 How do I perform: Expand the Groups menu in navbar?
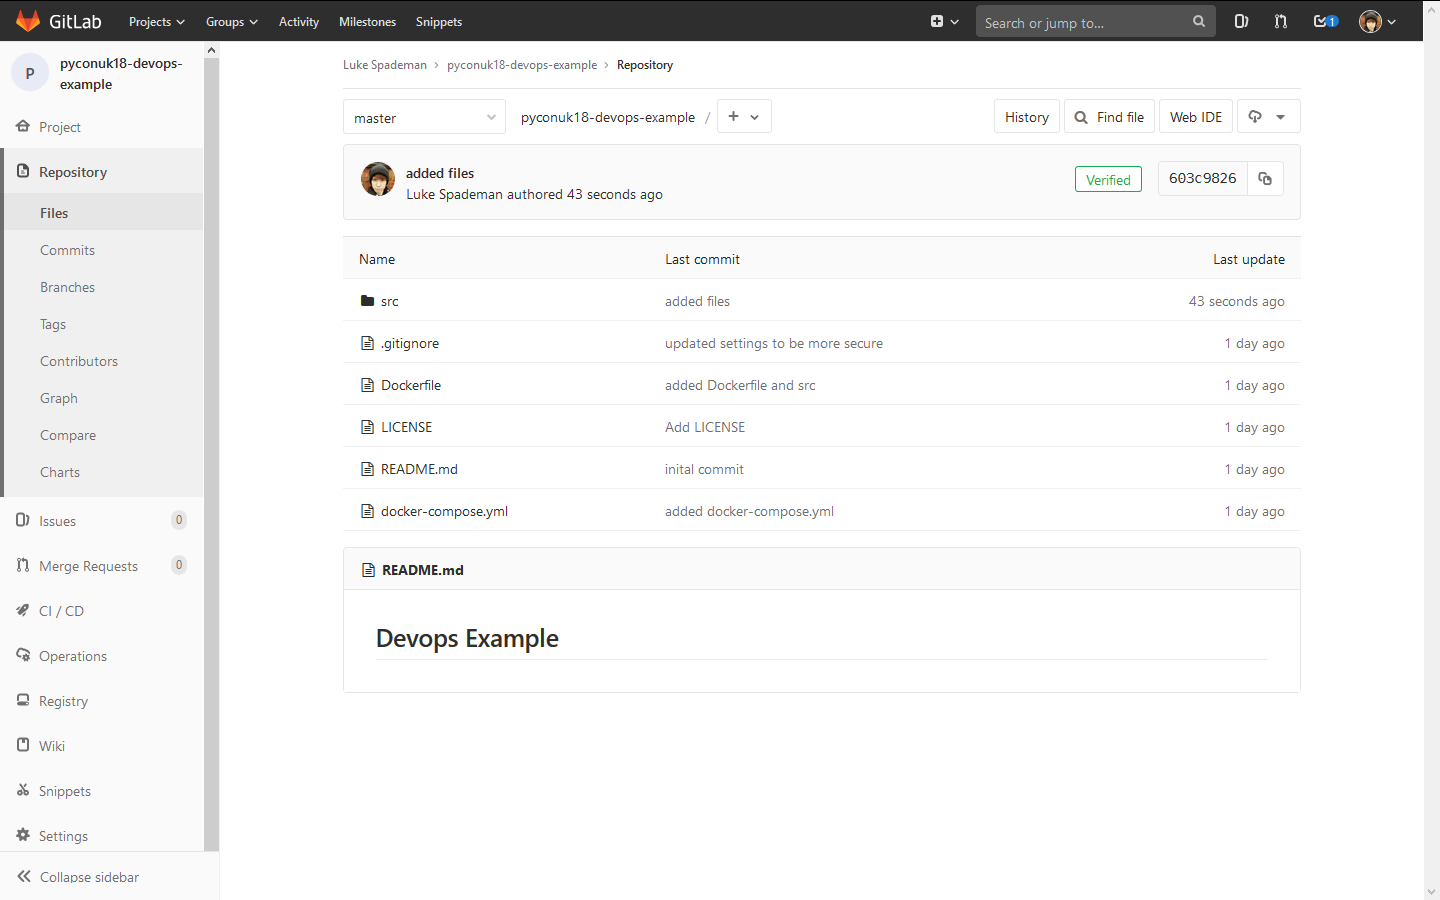point(231,21)
